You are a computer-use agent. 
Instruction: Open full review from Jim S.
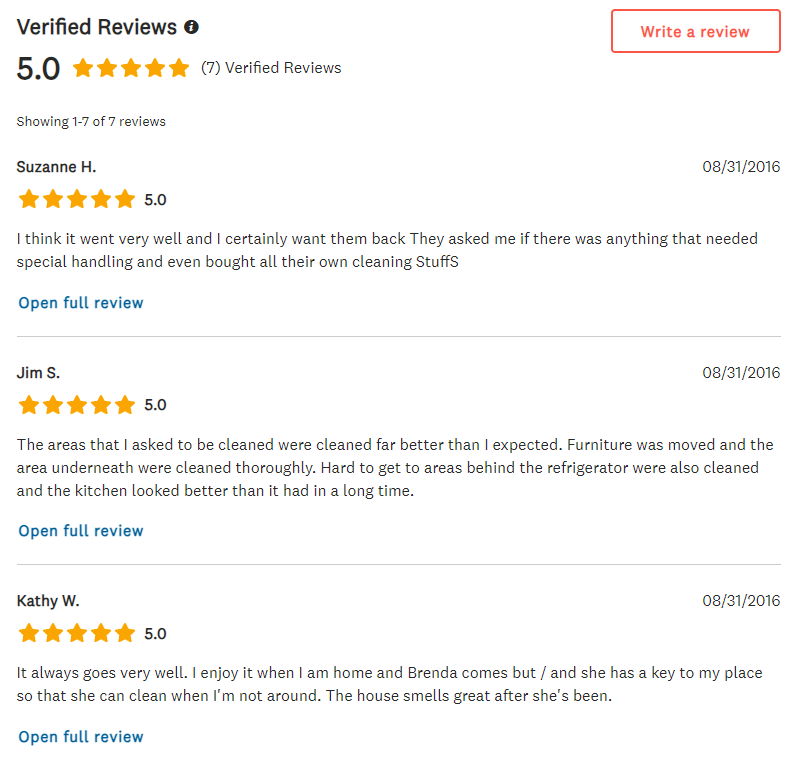click(81, 531)
